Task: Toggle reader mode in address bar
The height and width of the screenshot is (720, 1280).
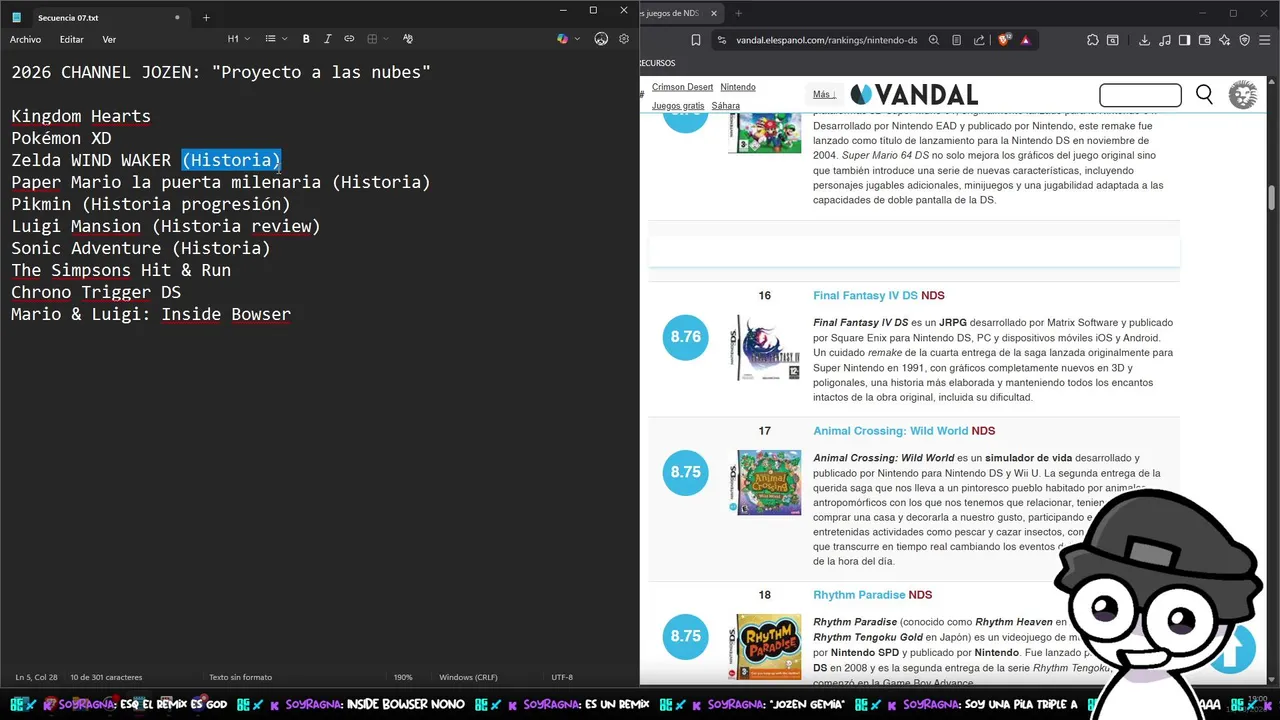Action: click(956, 40)
